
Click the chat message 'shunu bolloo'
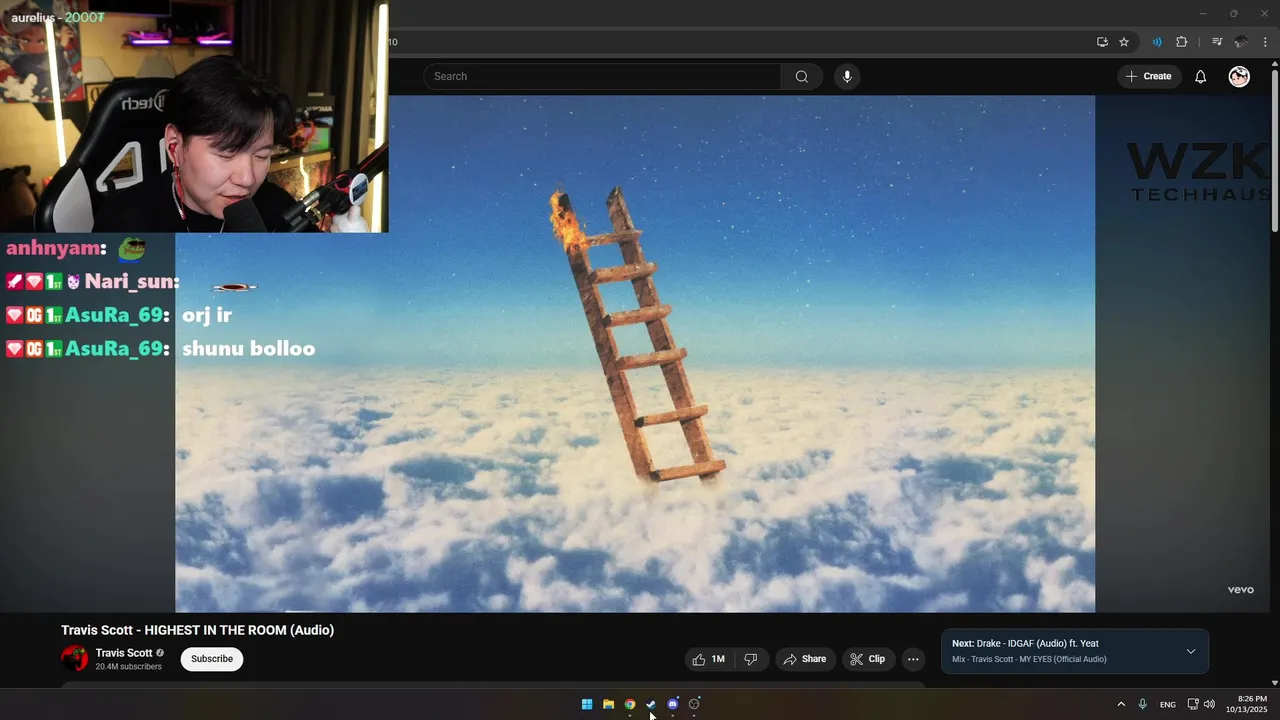click(248, 349)
